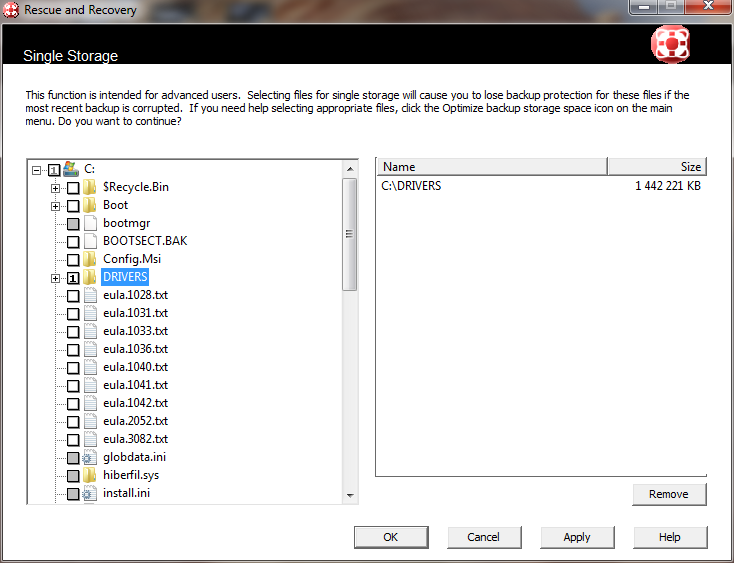This screenshot has height=563, width=734.
Task: Sort list by Size column header
Action: coord(656,167)
